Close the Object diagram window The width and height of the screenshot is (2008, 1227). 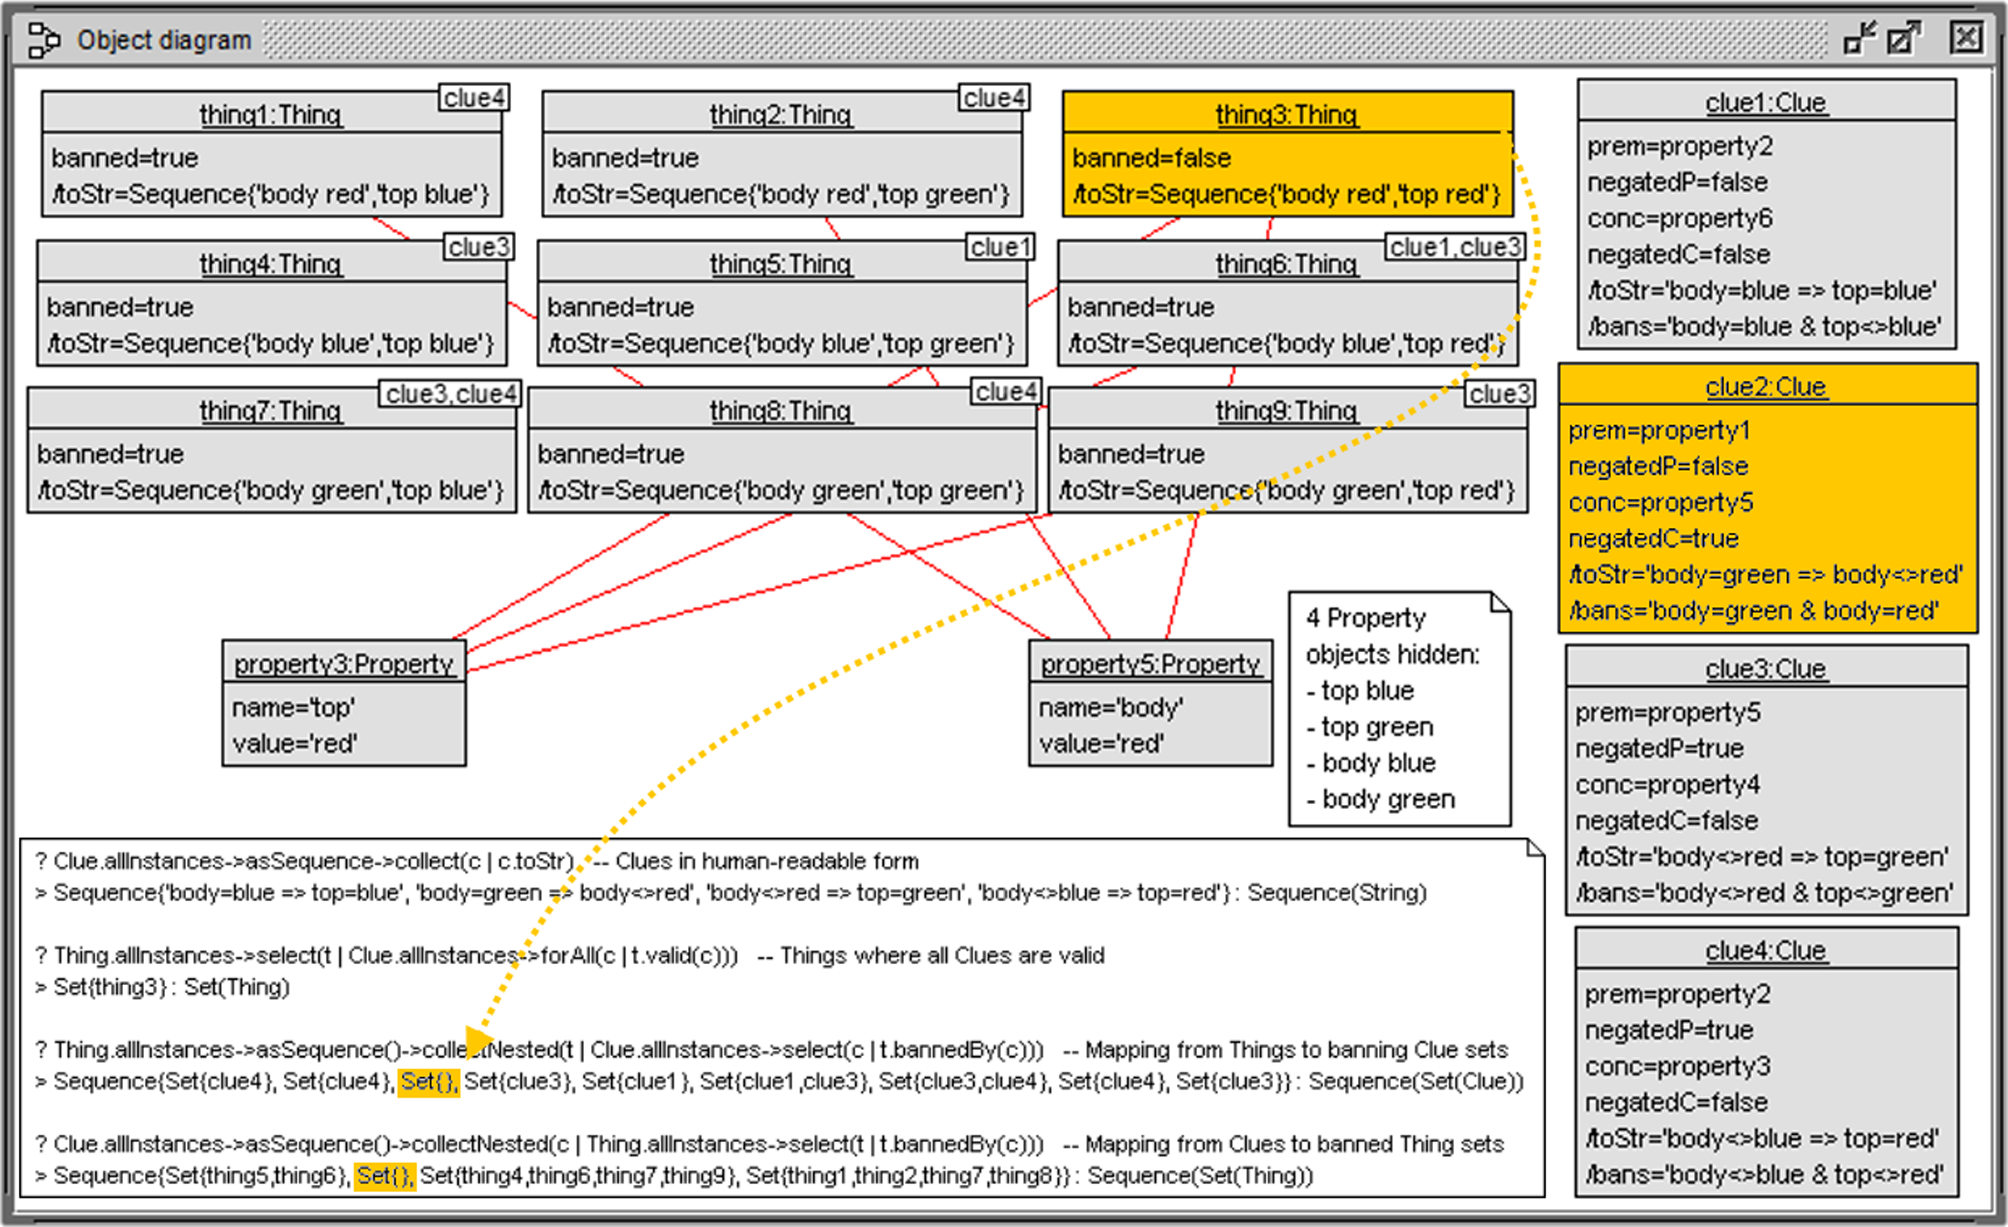click(x=1966, y=38)
